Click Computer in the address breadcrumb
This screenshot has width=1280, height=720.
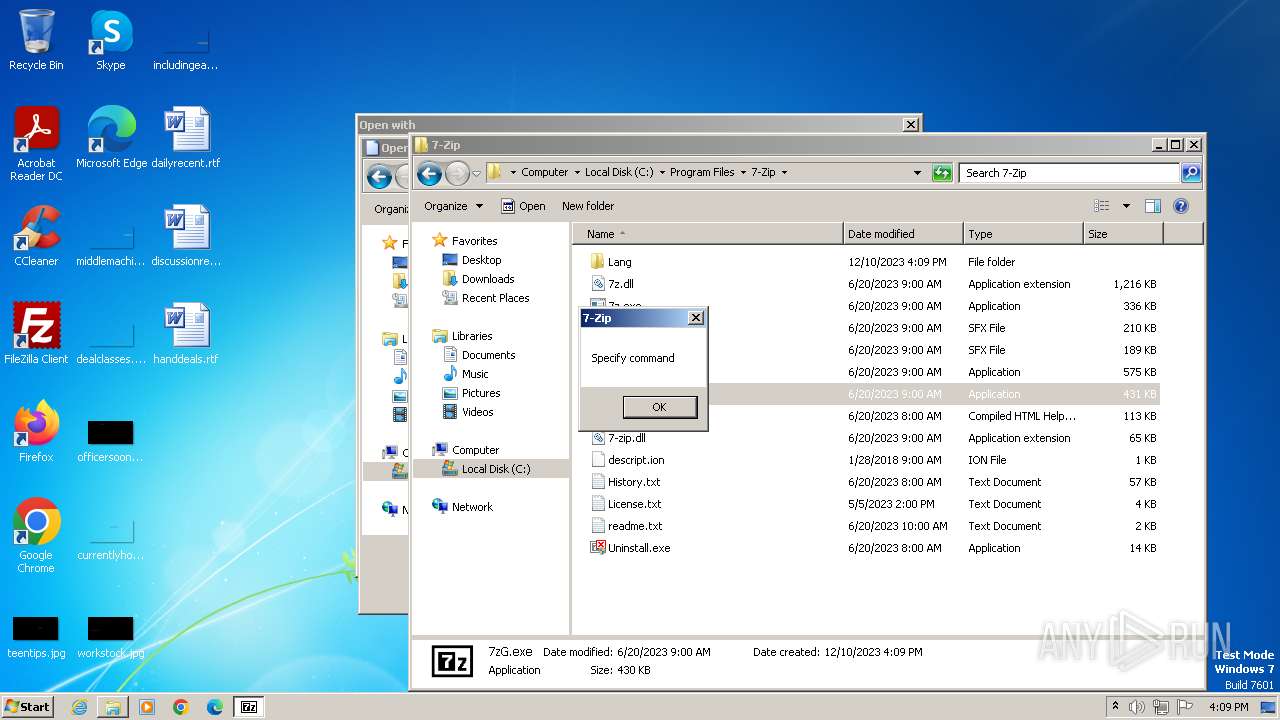(x=544, y=172)
